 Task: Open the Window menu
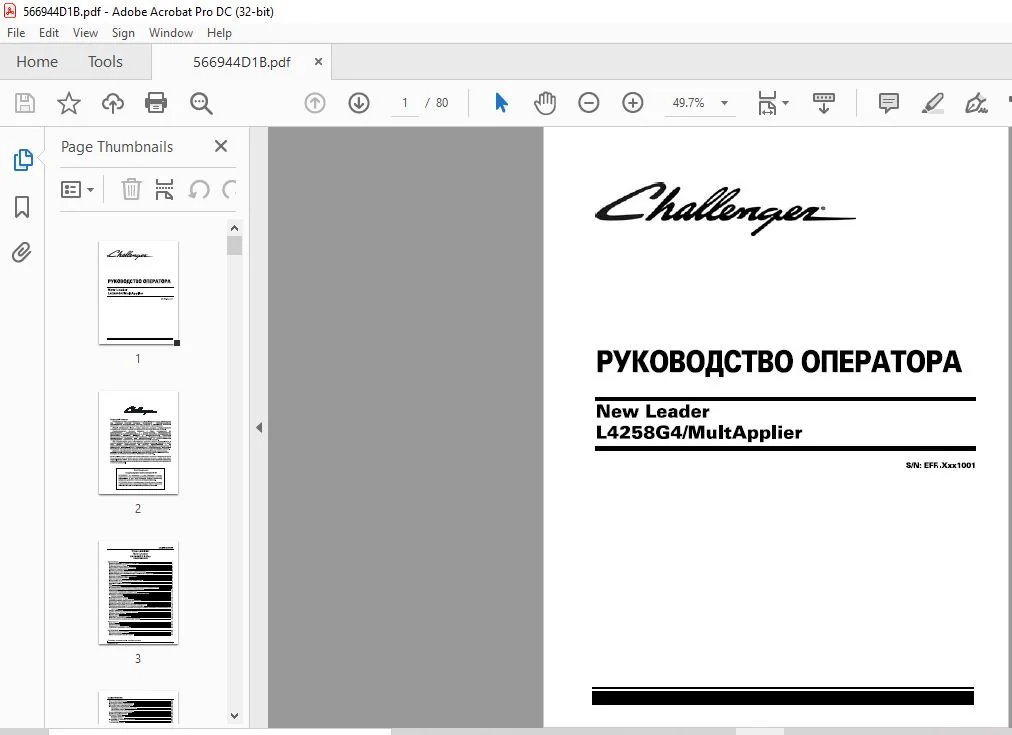click(171, 33)
